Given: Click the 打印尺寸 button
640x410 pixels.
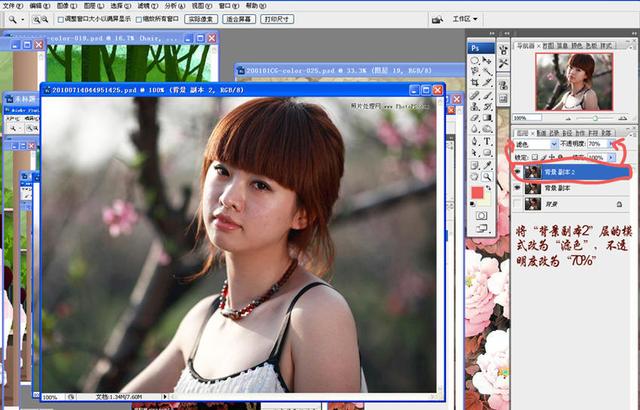Looking at the screenshot, I should (277, 19).
